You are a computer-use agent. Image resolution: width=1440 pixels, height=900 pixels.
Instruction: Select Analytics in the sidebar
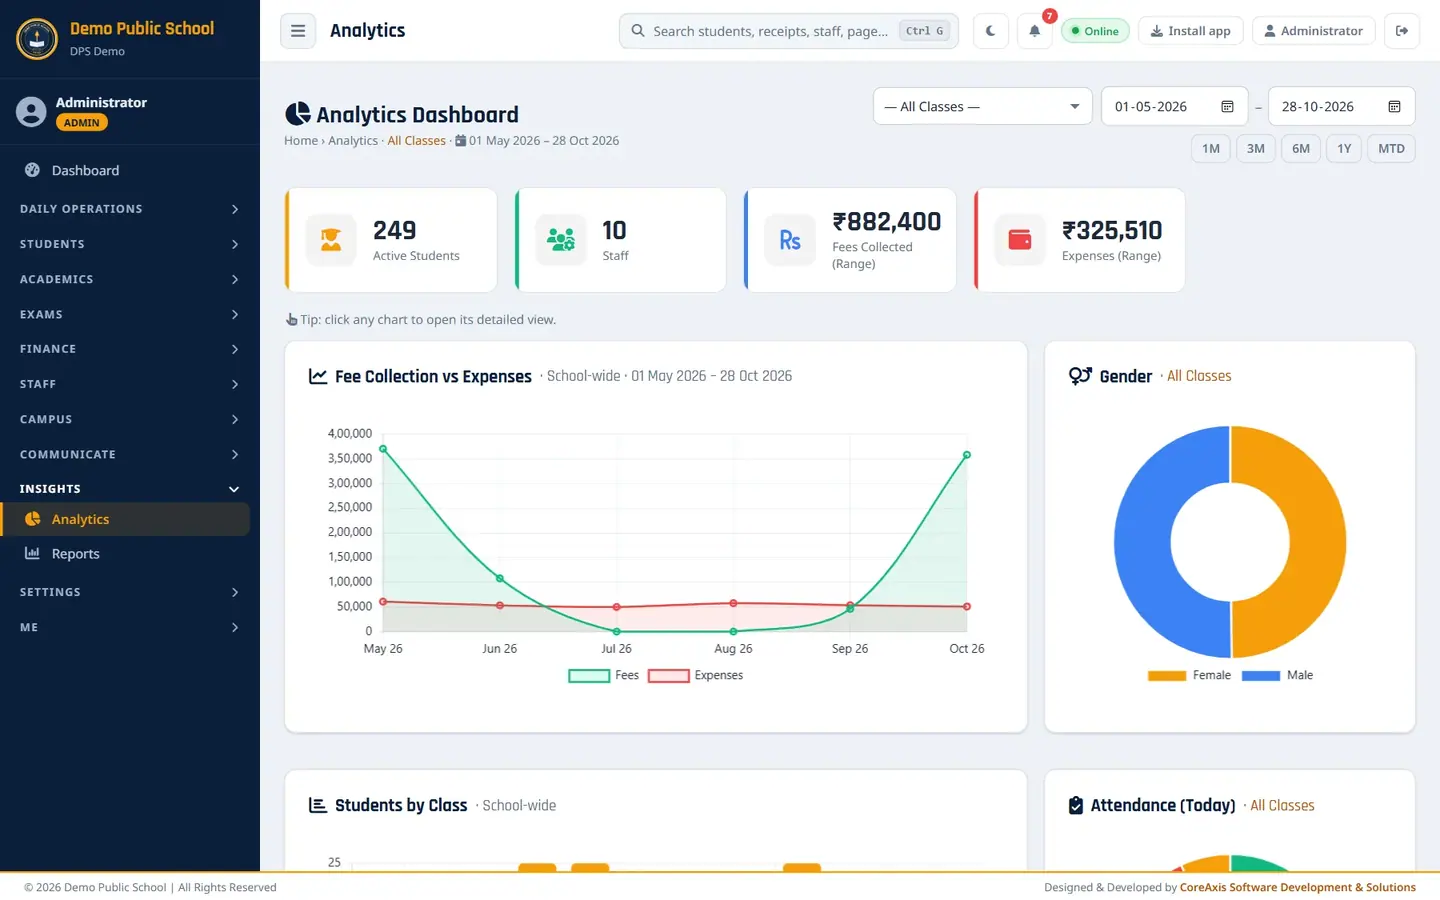pyautogui.click(x=126, y=519)
